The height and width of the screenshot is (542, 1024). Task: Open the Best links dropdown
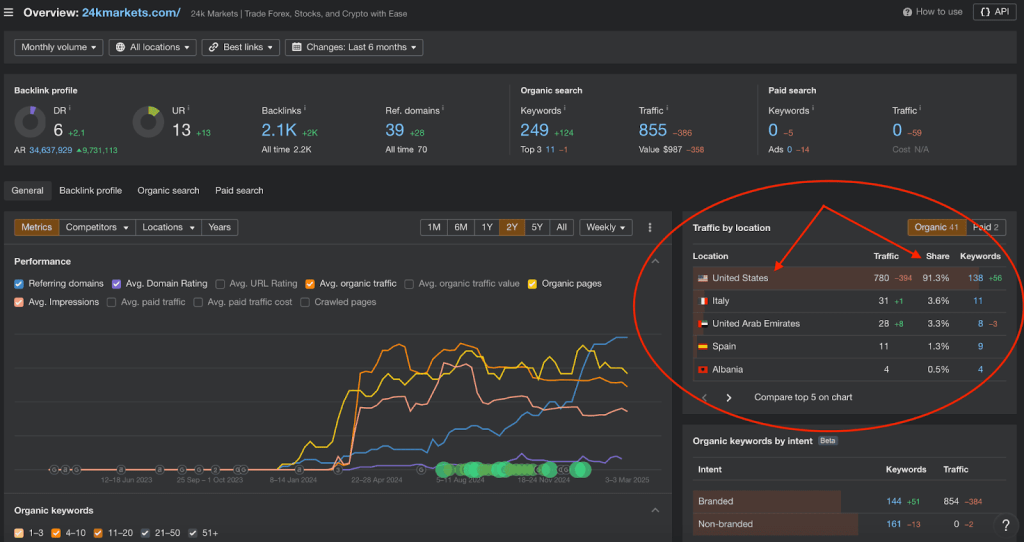pos(241,47)
